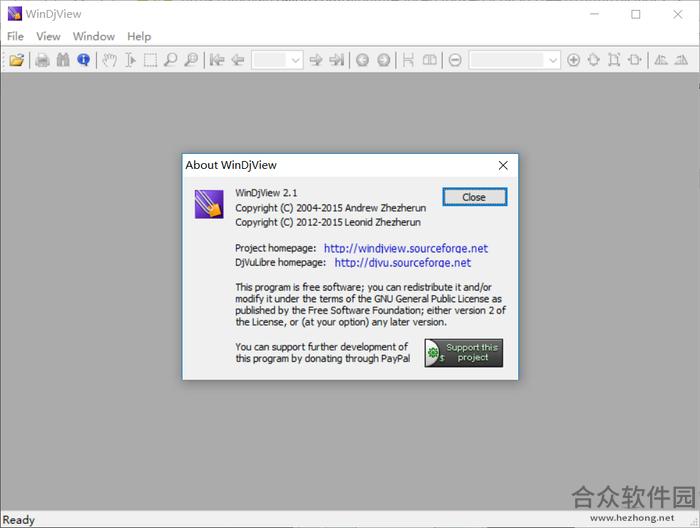700x528 pixels.
Task: Click the Open file folder icon
Action: 17,60
